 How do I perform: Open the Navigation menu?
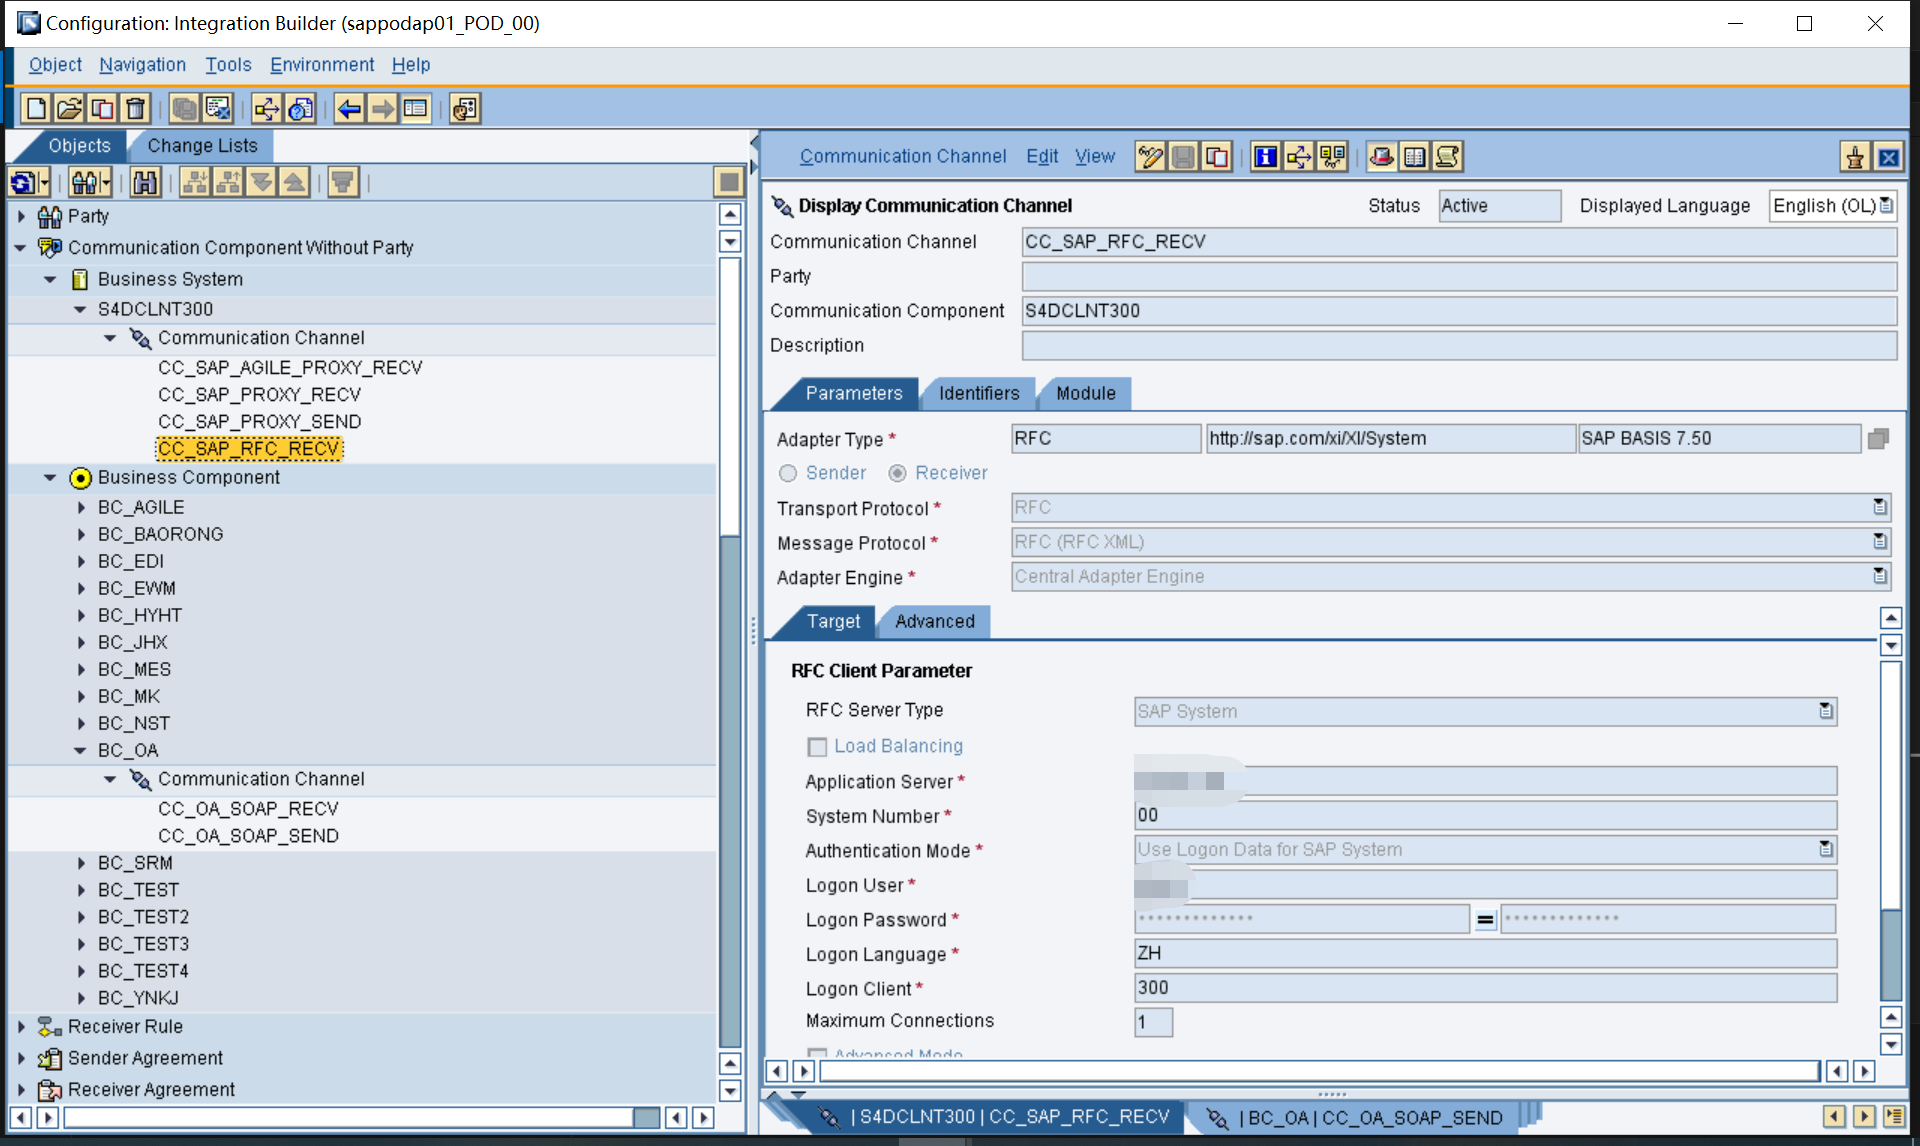pyautogui.click(x=142, y=64)
